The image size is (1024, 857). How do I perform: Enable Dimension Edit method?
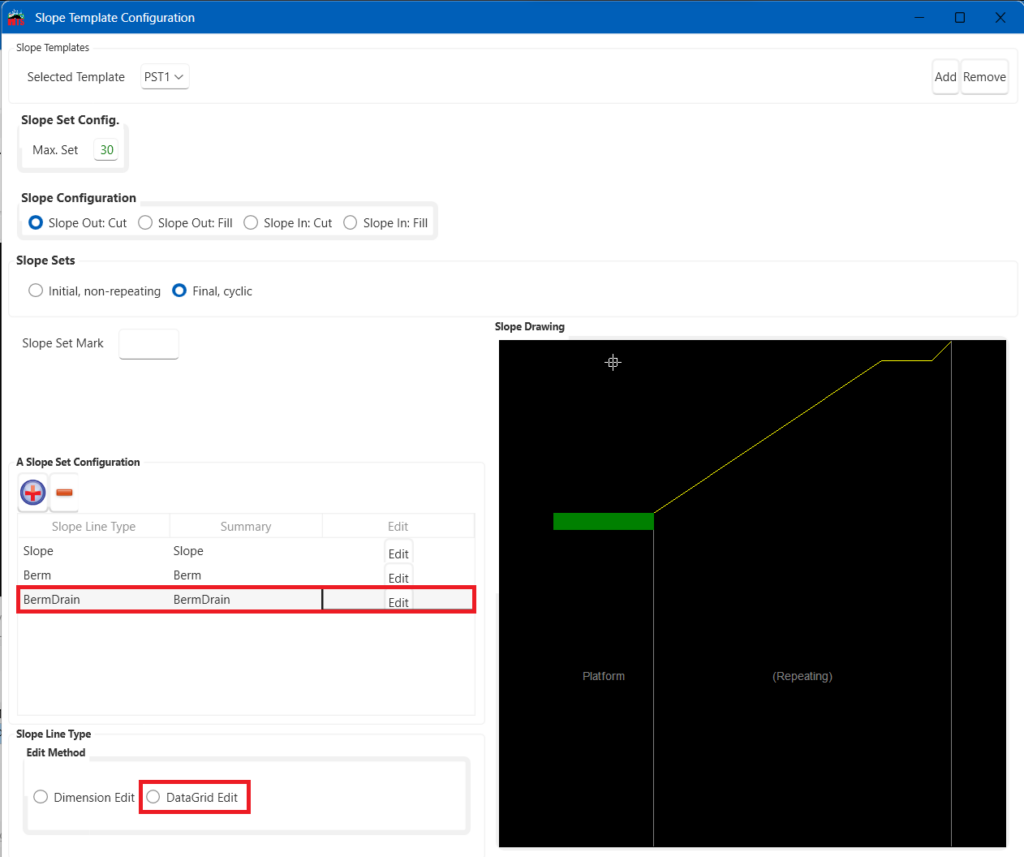(41, 797)
